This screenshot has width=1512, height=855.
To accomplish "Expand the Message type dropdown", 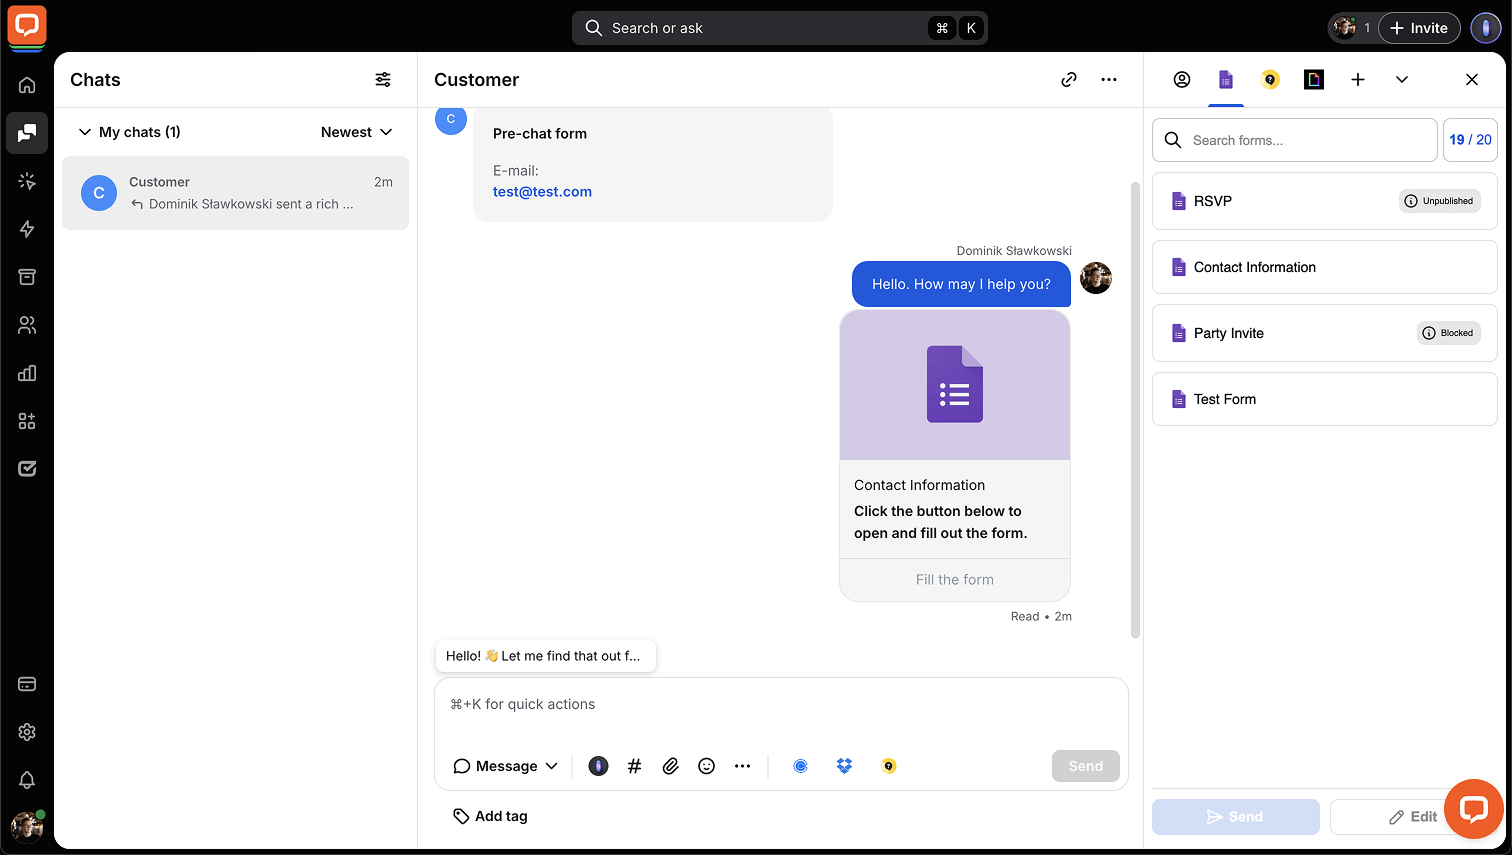I will pyautogui.click(x=505, y=766).
